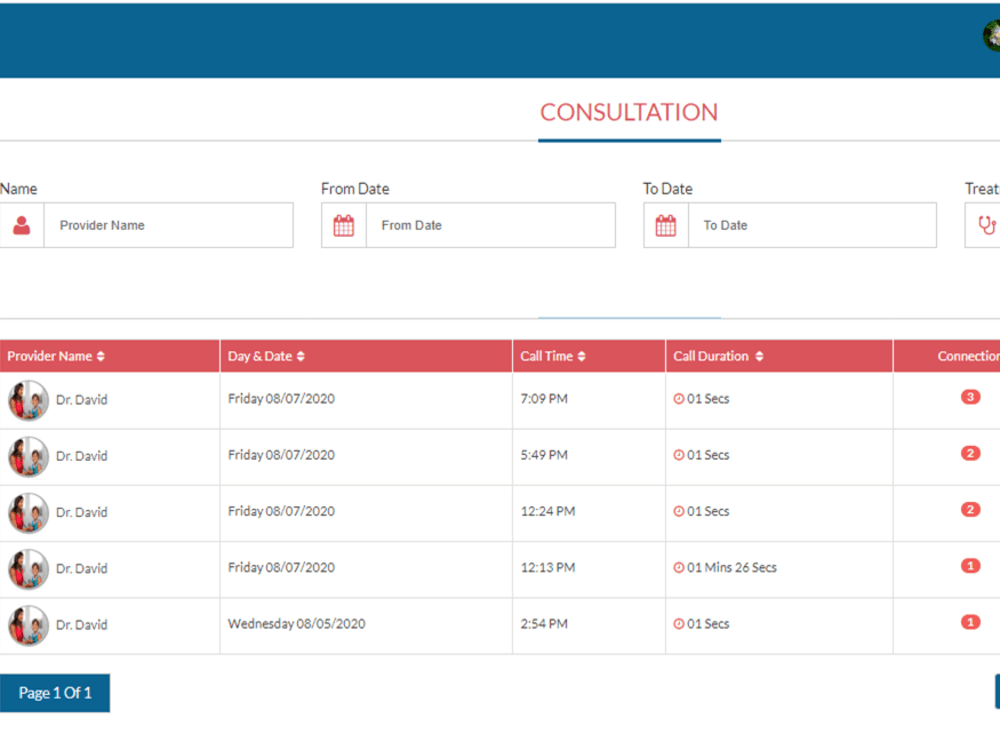This screenshot has height=750, width=1000.
Task: Click the From Date field label
Action: click(x=355, y=189)
